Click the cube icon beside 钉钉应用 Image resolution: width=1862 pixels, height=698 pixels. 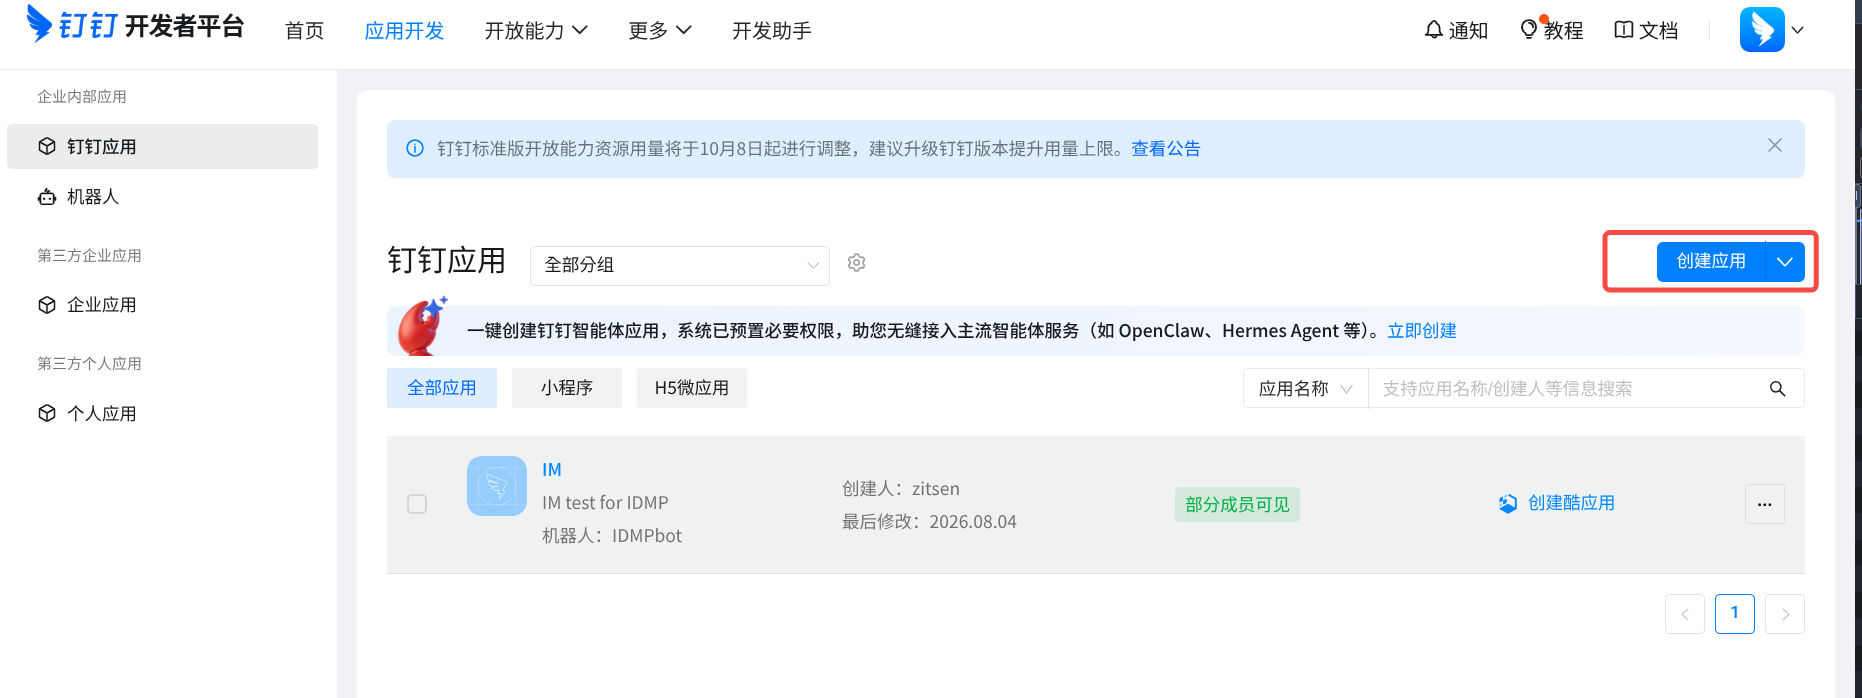(x=47, y=146)
